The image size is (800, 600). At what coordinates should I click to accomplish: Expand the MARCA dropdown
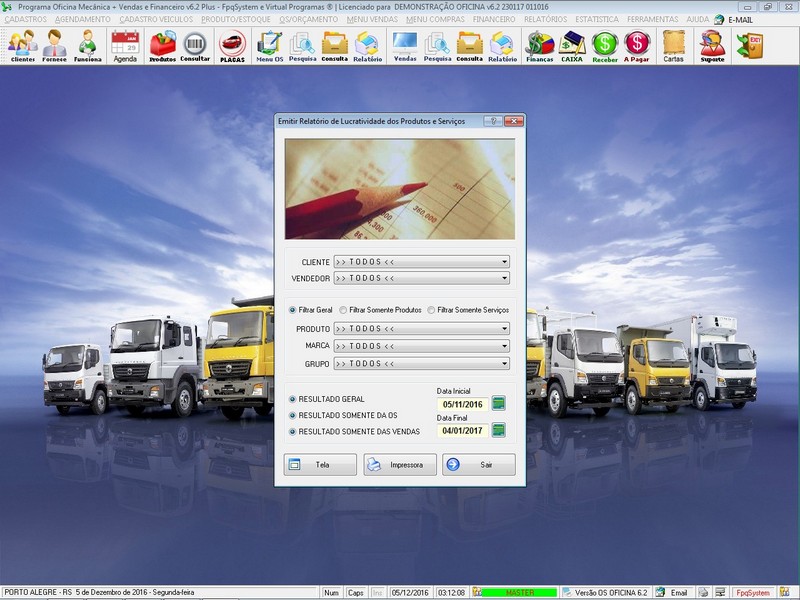click(504, 346)
